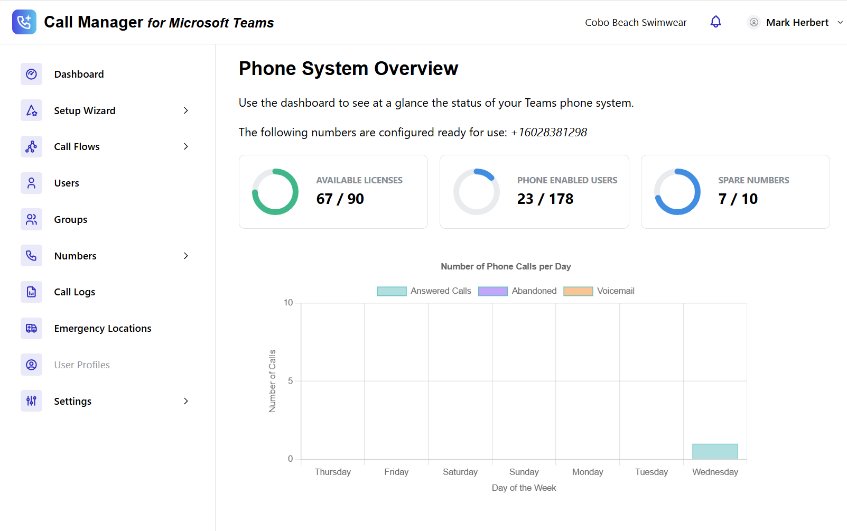Viewport: 847px width, 531px height.
Task: Open the notifications bell
Action: point(715,22)
